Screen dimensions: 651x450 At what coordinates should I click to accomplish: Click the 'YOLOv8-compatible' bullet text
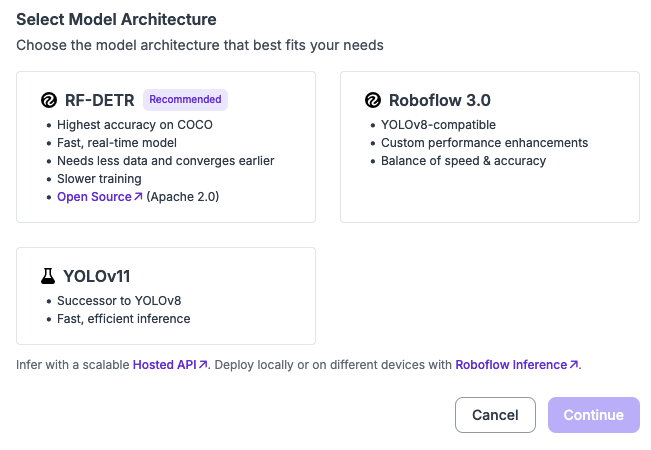tap(438, 125)
